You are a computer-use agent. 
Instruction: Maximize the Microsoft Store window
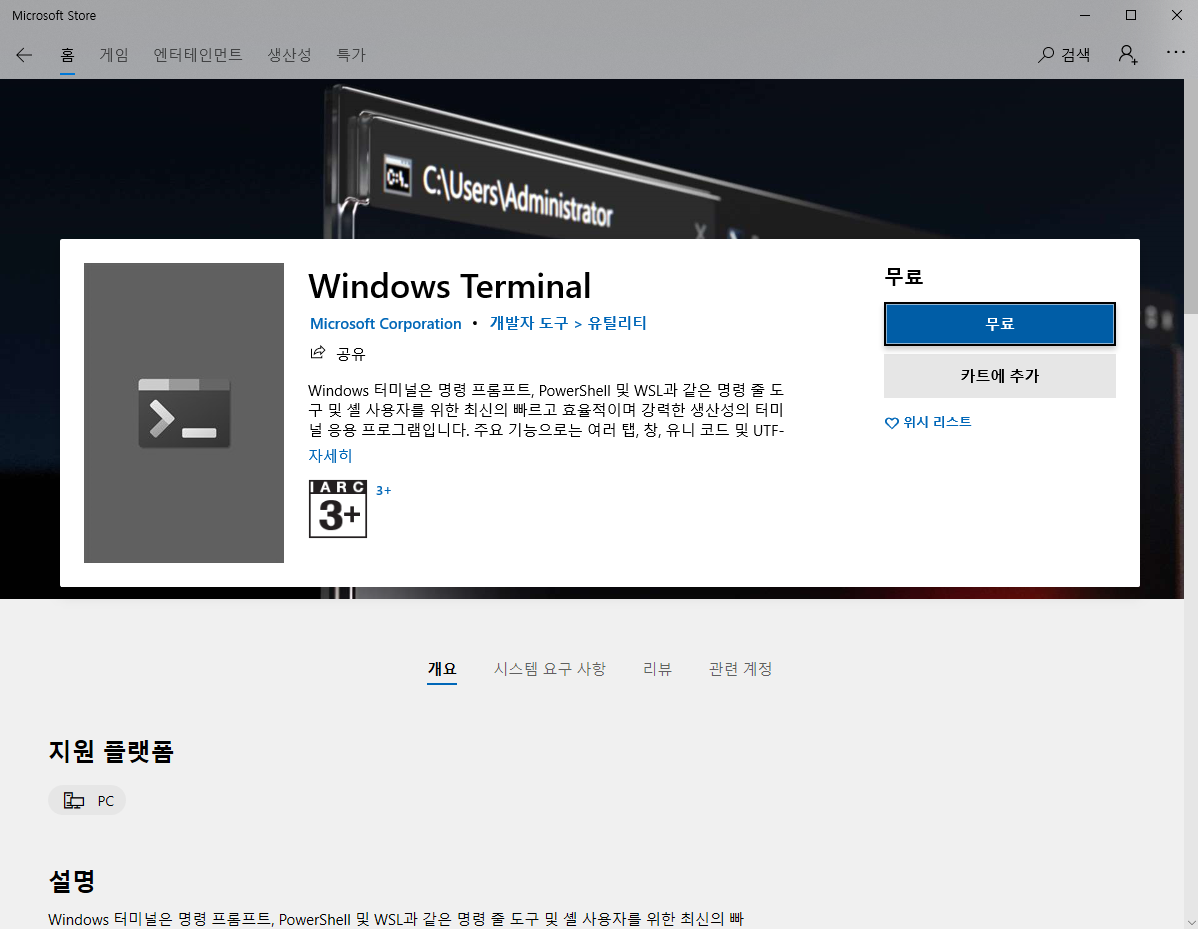click(x=1131, y=15)
